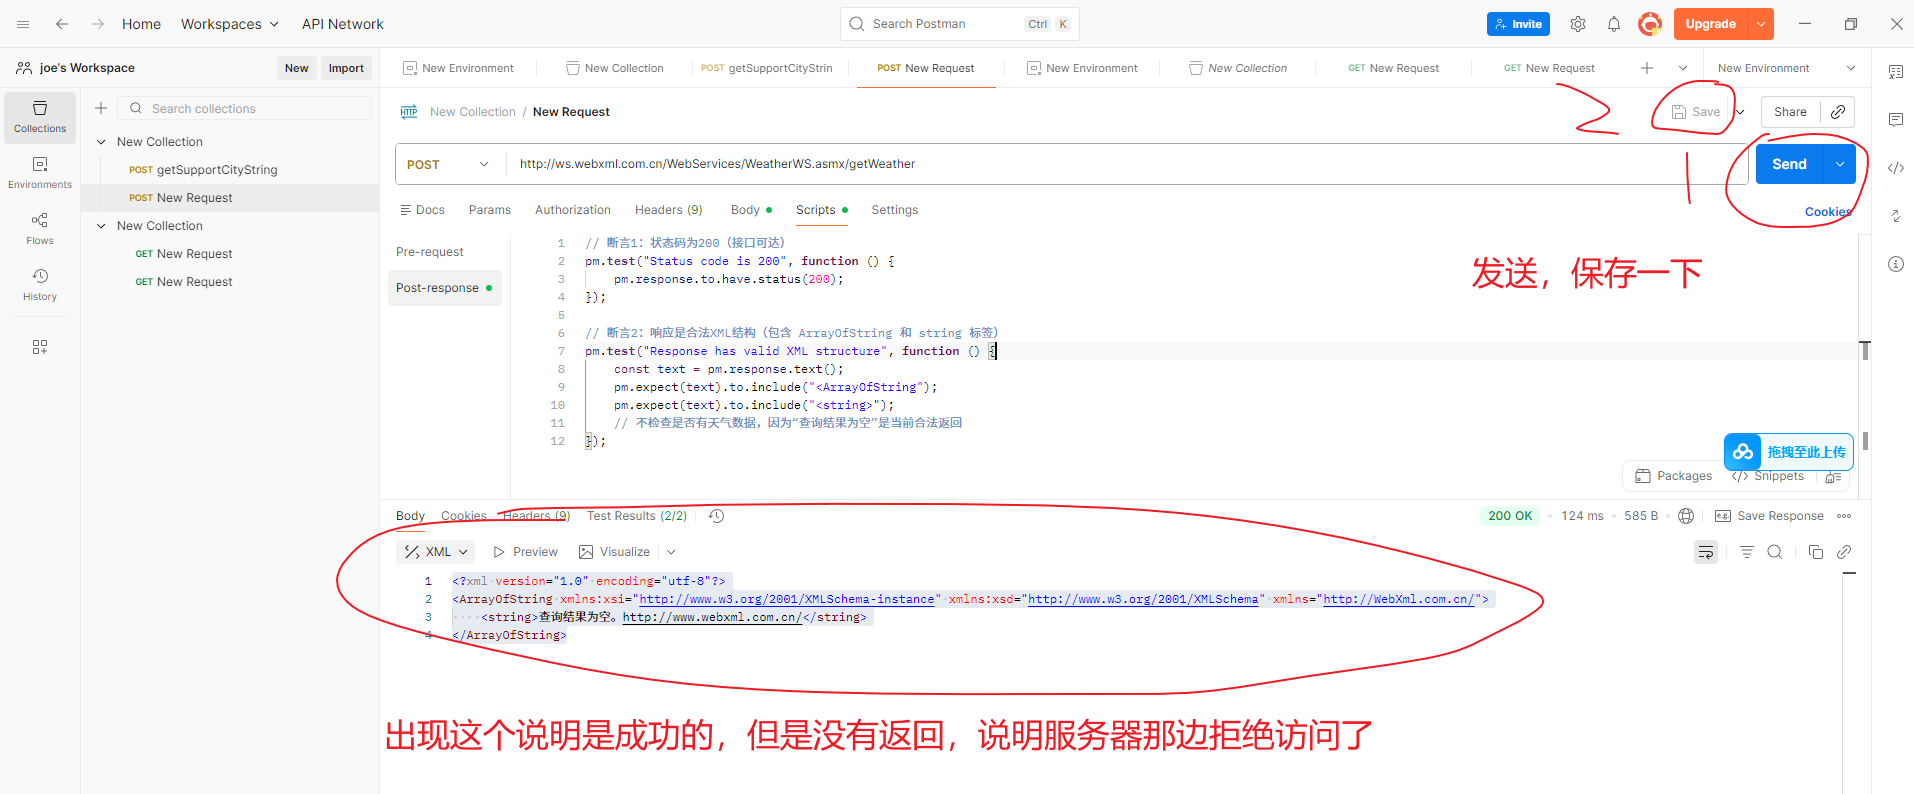
Task: Create new collection with plus icon
Action: coord(101,108)
